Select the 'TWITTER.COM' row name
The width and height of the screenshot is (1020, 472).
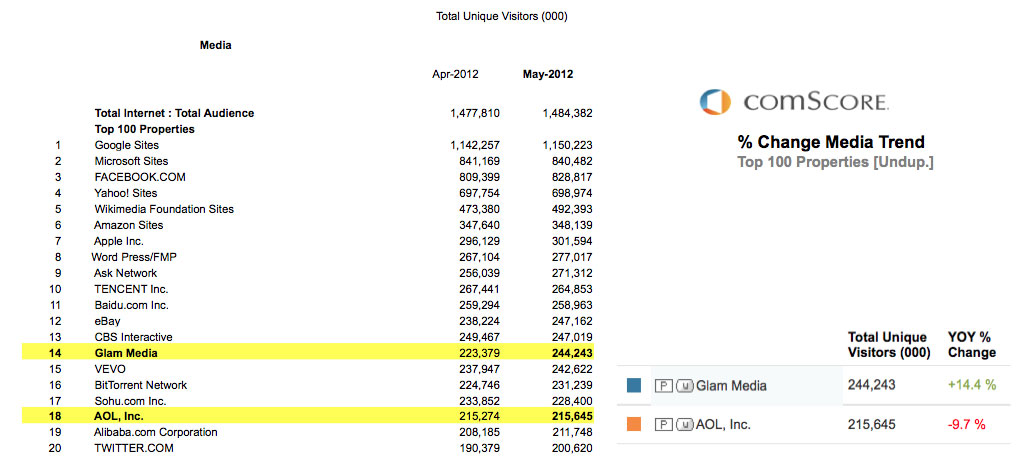(134, 448)
